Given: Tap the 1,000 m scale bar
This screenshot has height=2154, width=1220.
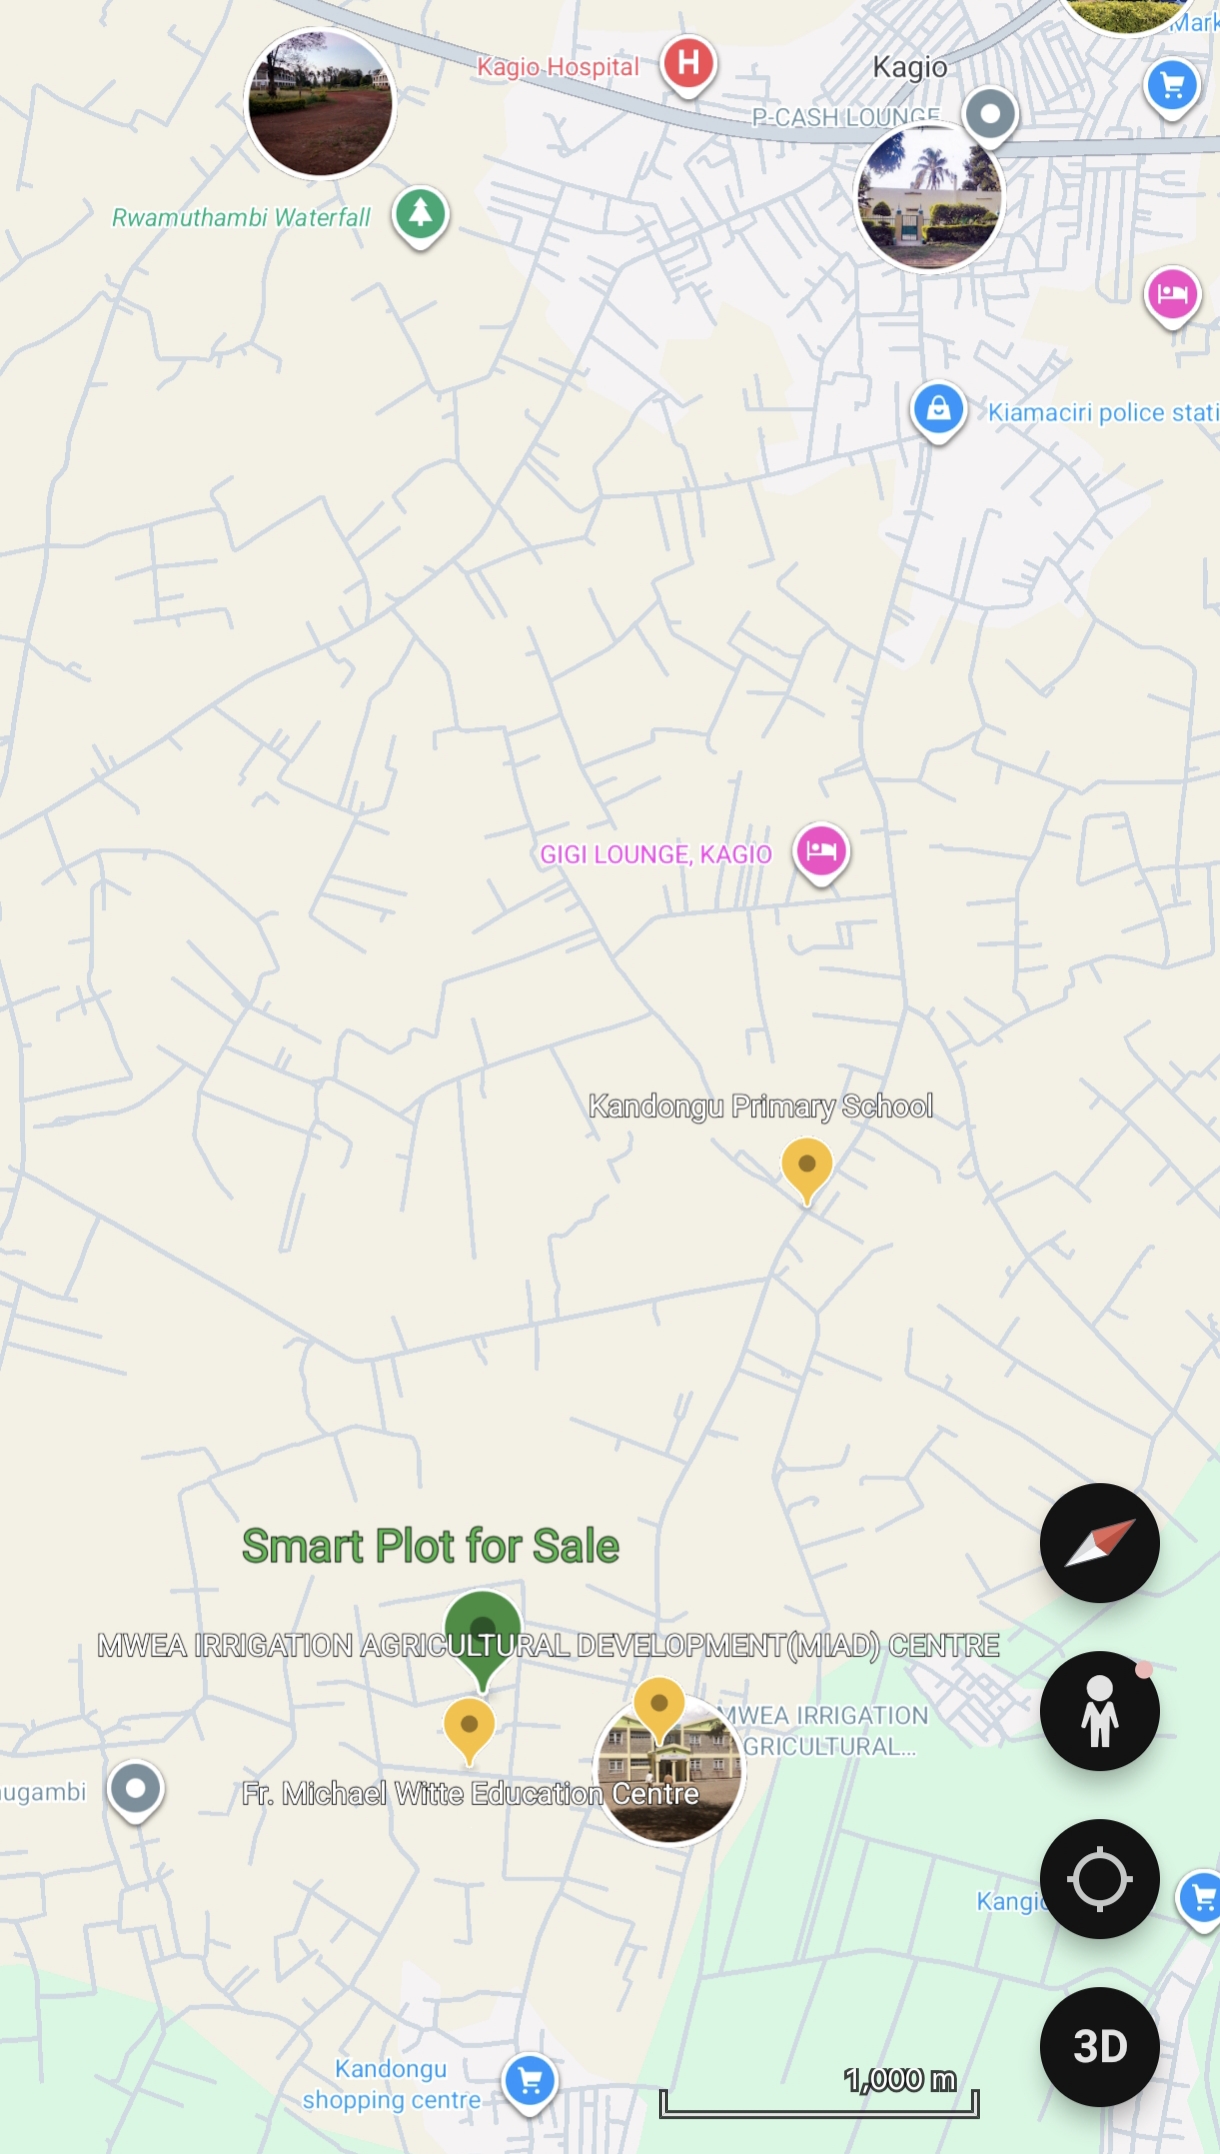Looking at the screenshot, I should pyautogui.click(x=819, y=2092).
